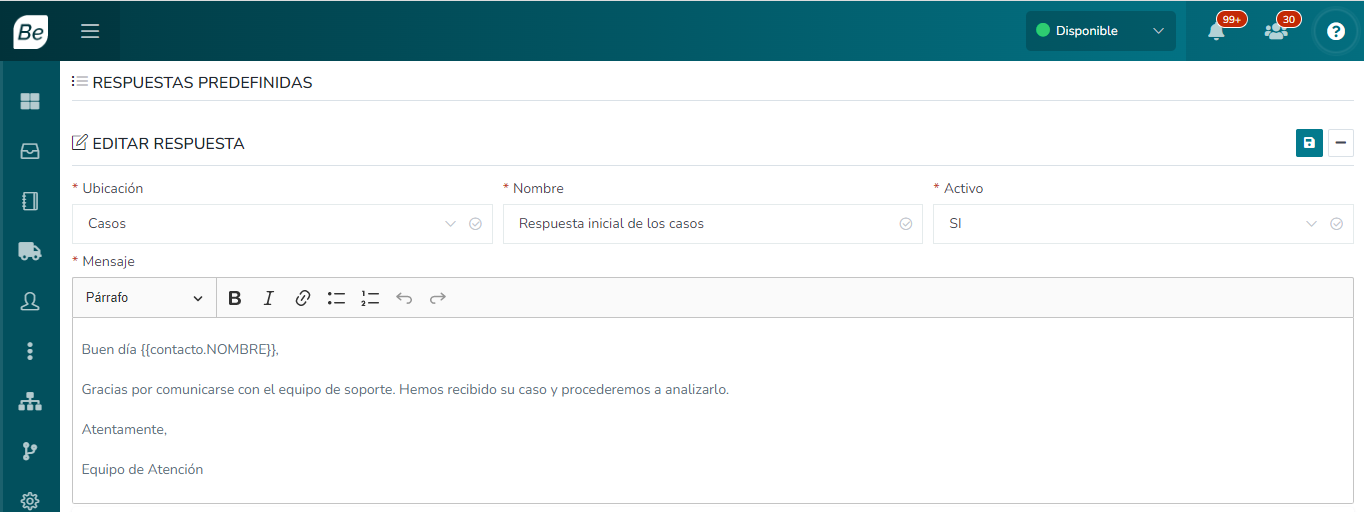Toggle the hamburger sidebar menu
This screenshot has width=1364, height=512.
coord(90,31)
